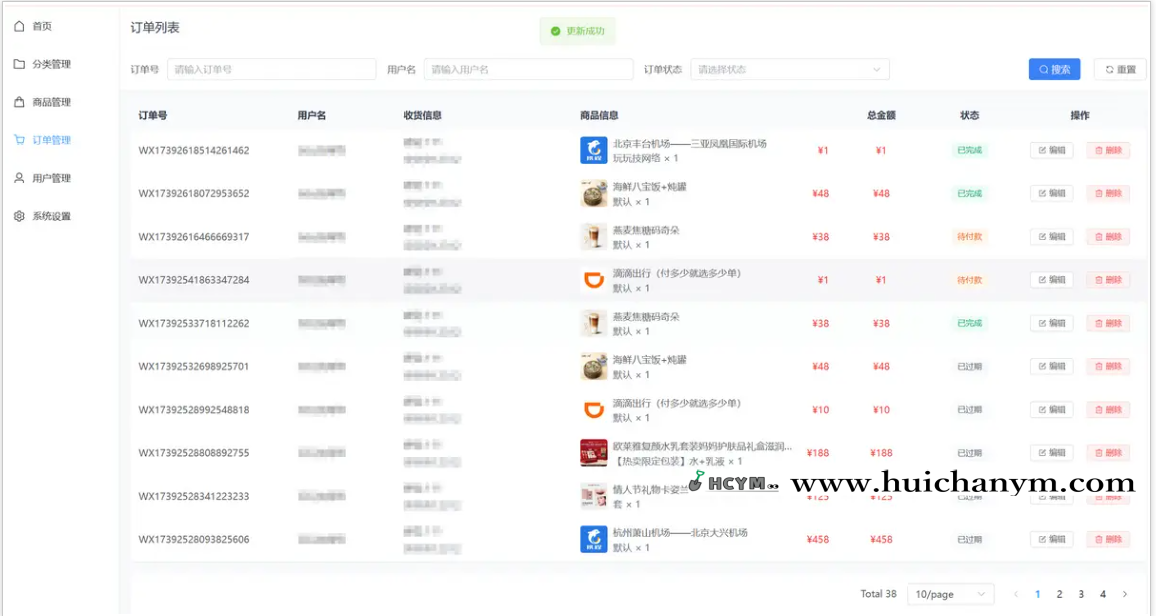The width and height of the screenshot is (1156, 616).
Task: Open 订单管理 in the sidebar
Action: coord(43,140)
